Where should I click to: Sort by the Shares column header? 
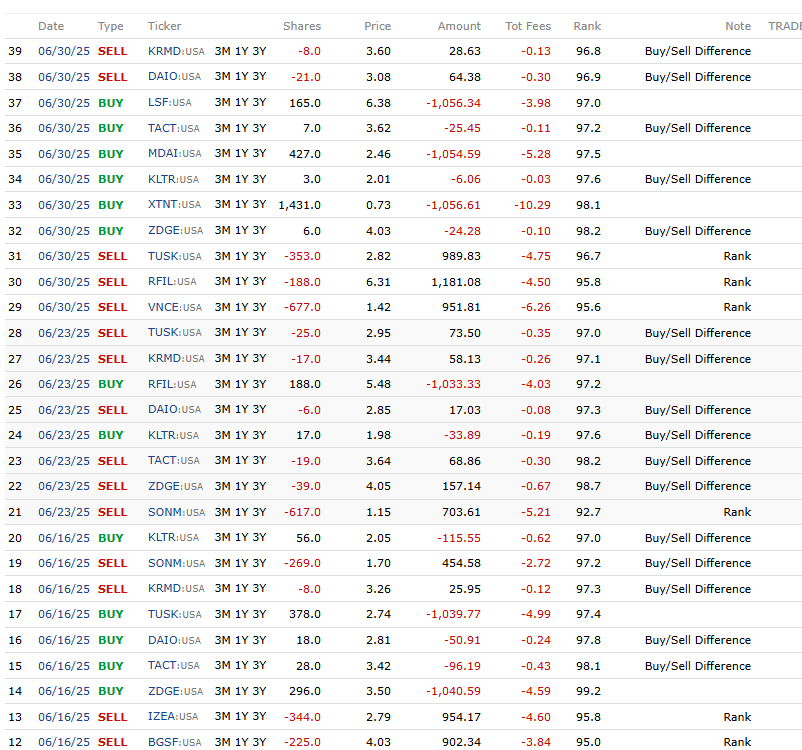click(x=302, y=26)
